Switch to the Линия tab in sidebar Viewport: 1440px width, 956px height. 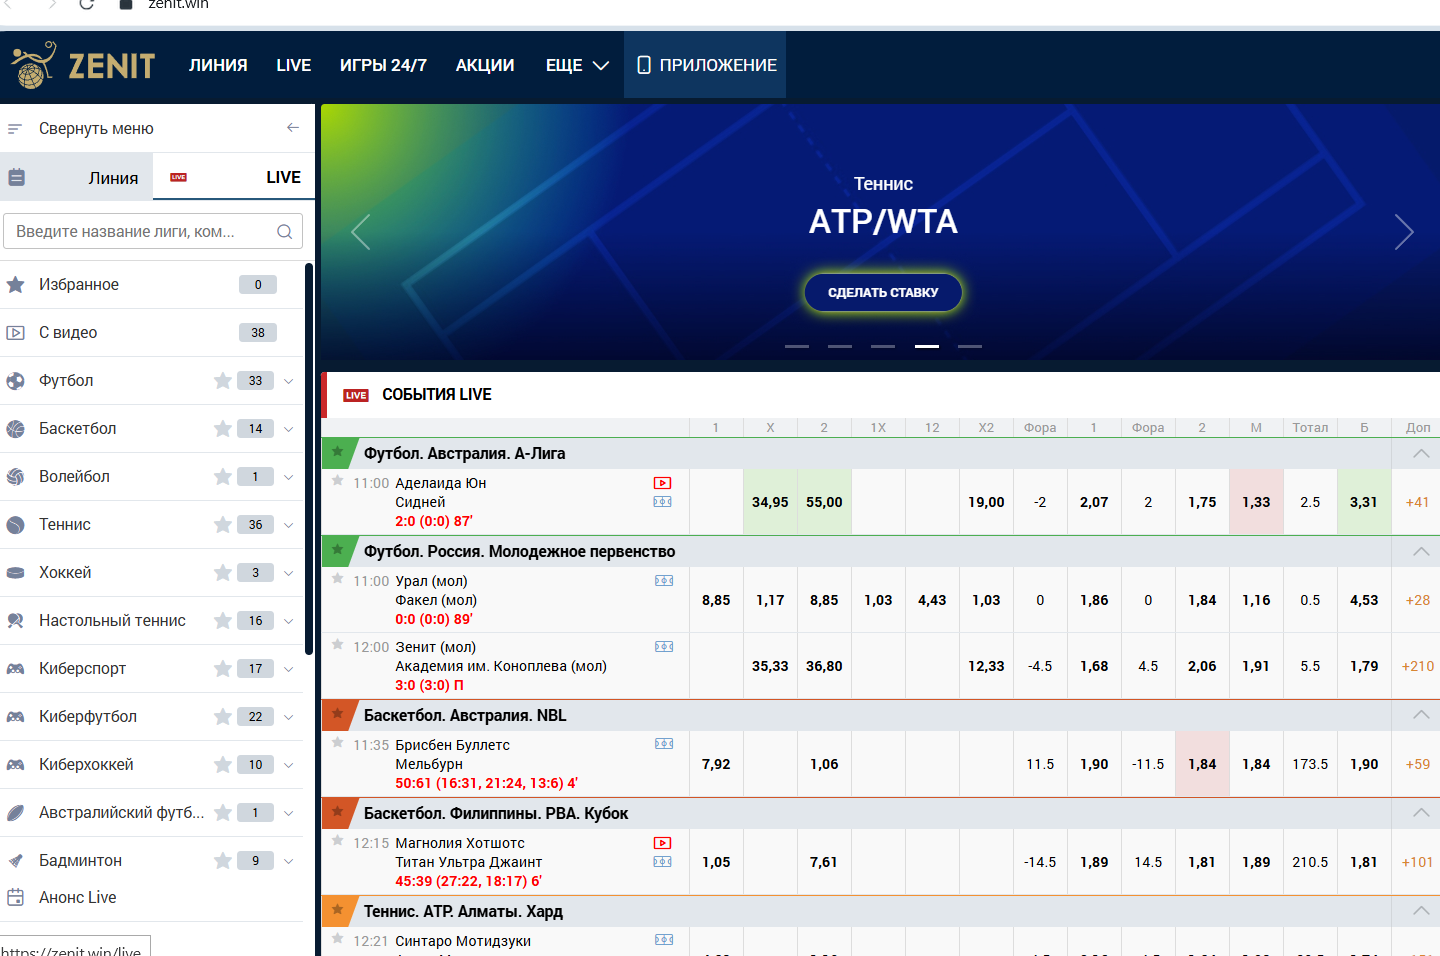pos(112,178)
